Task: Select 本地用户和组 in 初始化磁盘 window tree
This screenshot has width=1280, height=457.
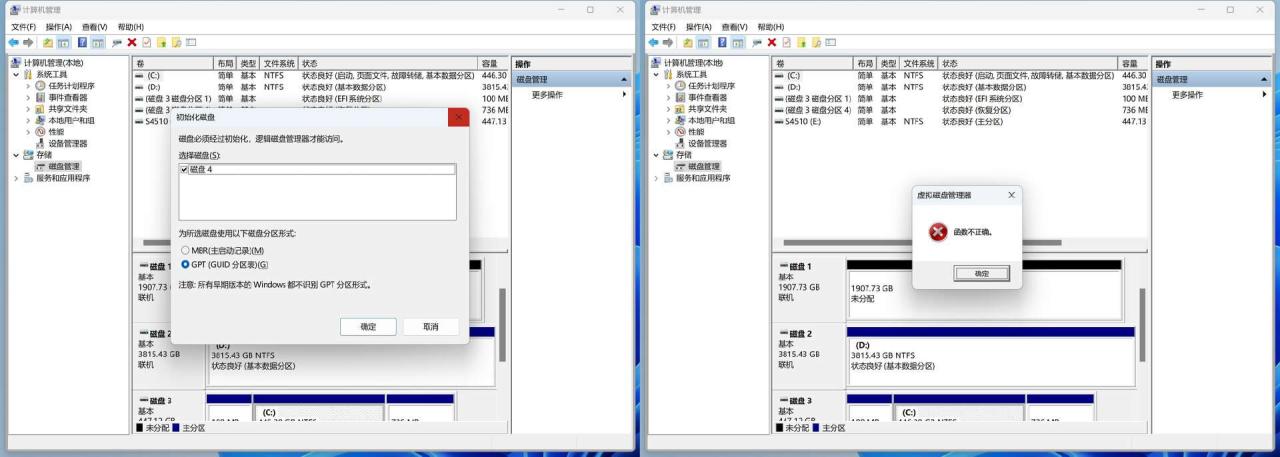Action: [72, 120]
